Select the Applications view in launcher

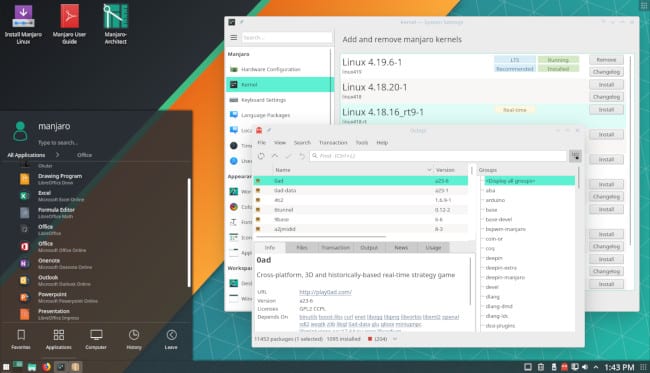click(58, 339)
